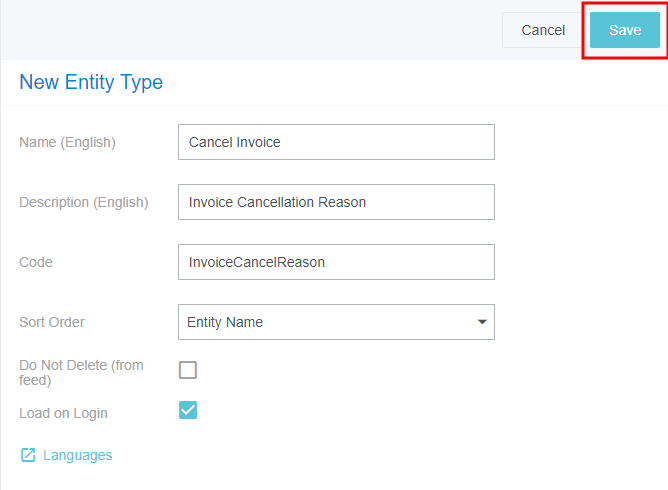The height and width of the screenshot is (490, 668).
Task: Select the Entity Name value in Sort Order
Action: click(225, 322)
